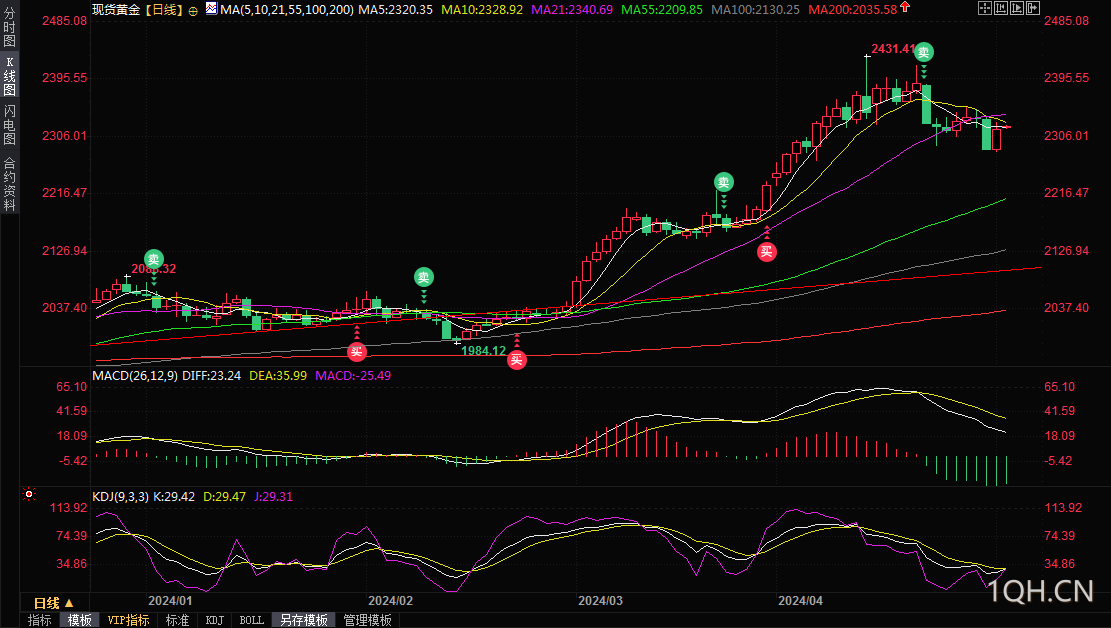Image resolution: width=1111 pixels, height=628 pixels.
Task: Click the 管理模板 button
Action: click(367, 620)
